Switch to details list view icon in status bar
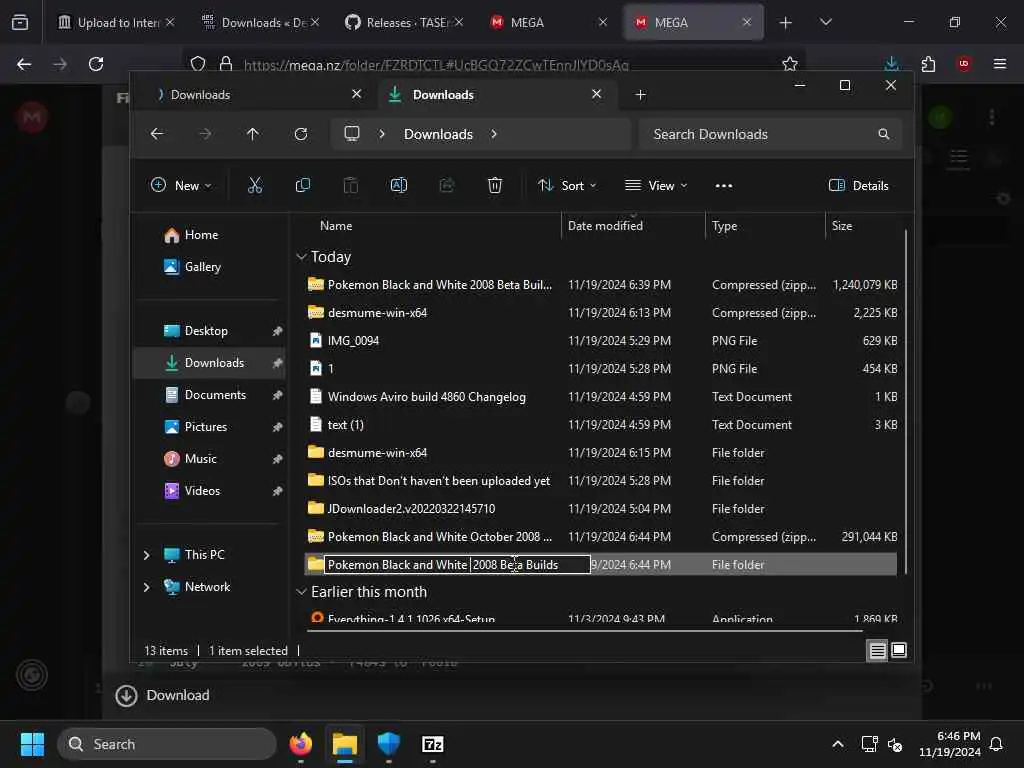1024x768 pixels. [877, 650]
